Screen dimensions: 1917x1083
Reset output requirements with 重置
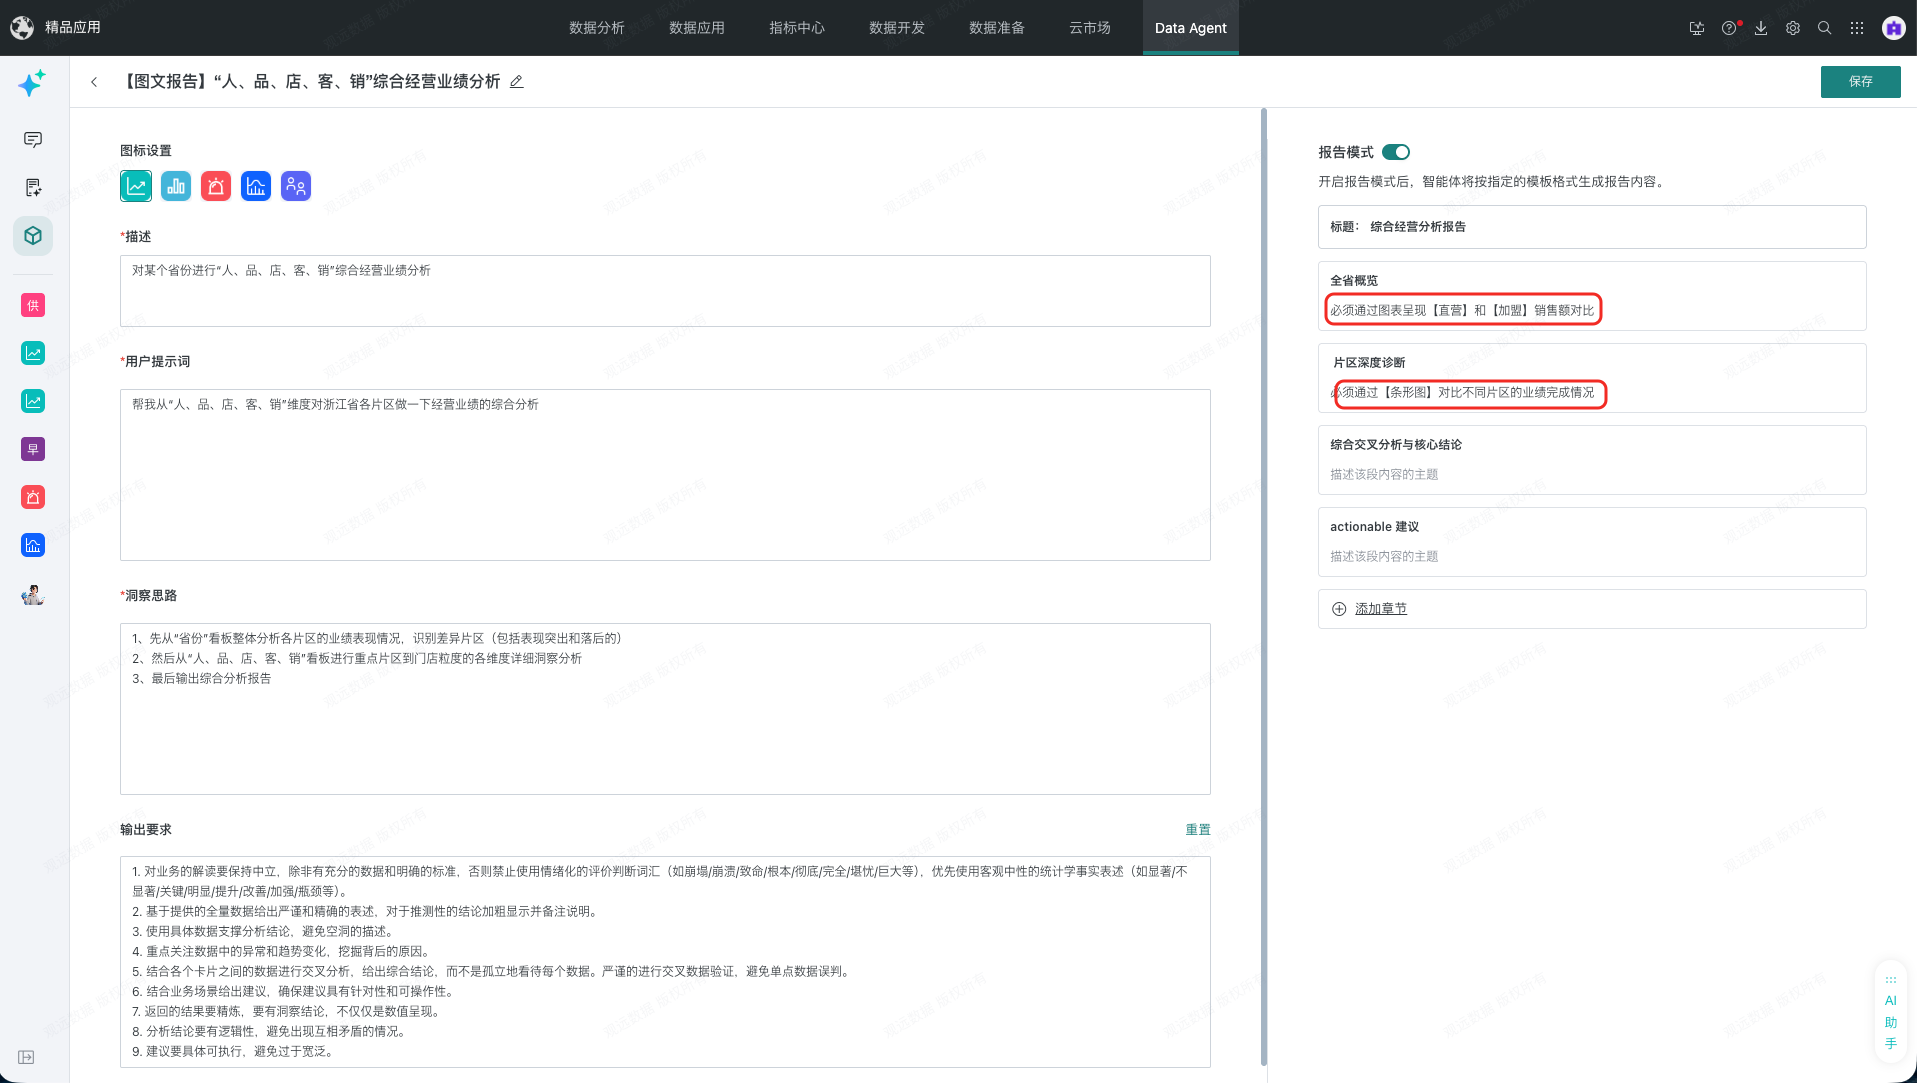point(1198,830)
